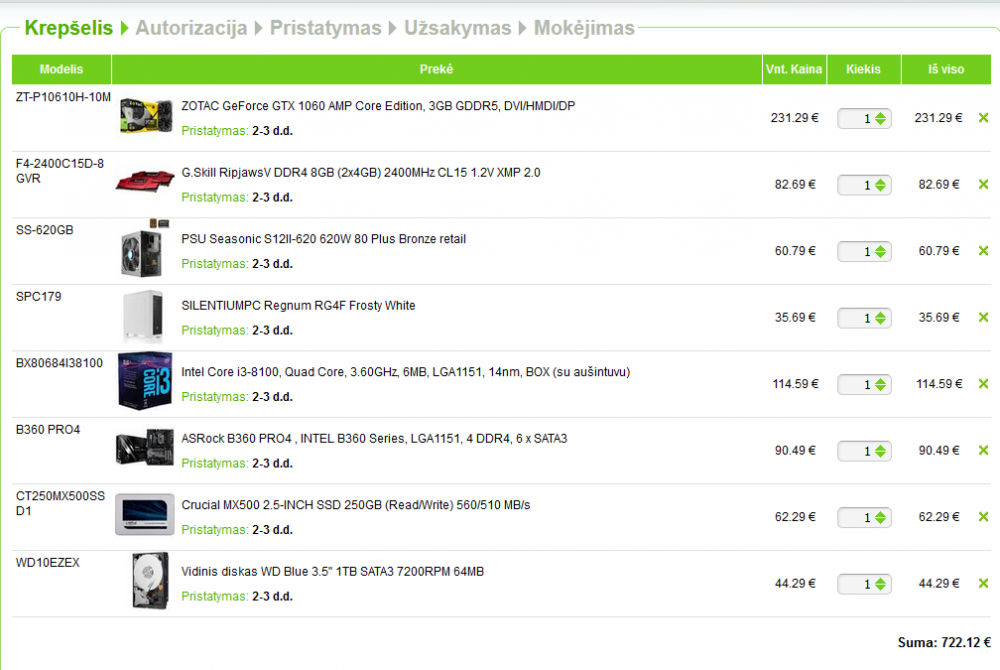The height and width of the screenshot is (670, 1000).
Task: Remove WD Blue 1TB disk from cart
Action: [983, 583]
